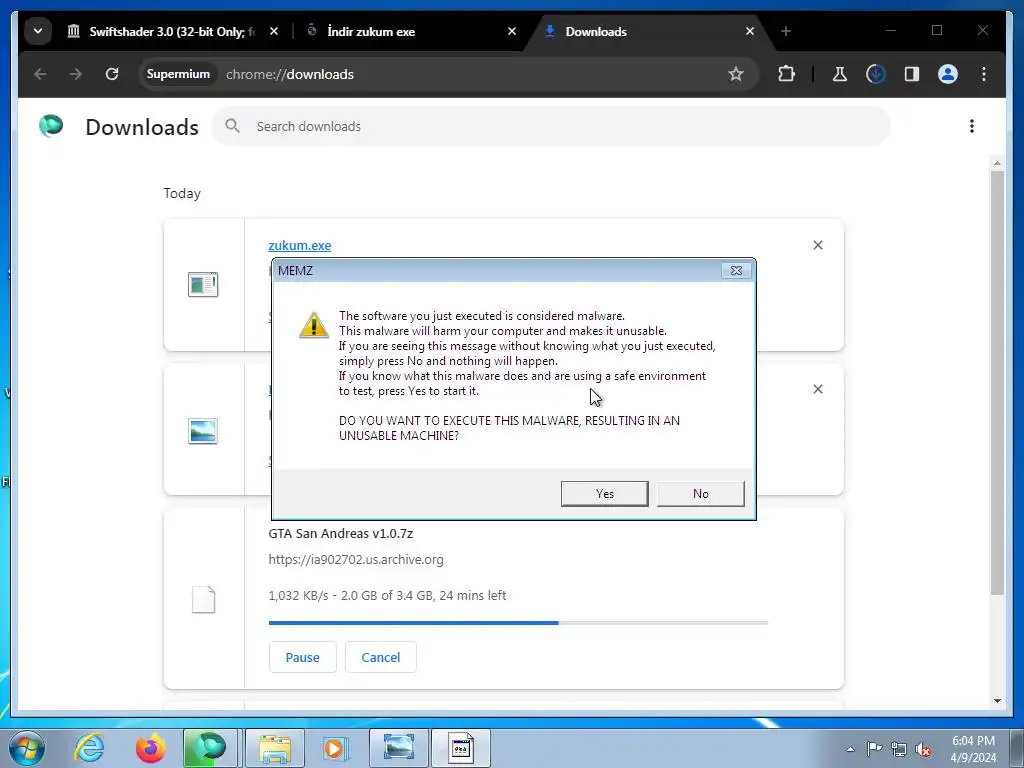Go back one page
Screen dimensions: 1024x768
[40, 74]
